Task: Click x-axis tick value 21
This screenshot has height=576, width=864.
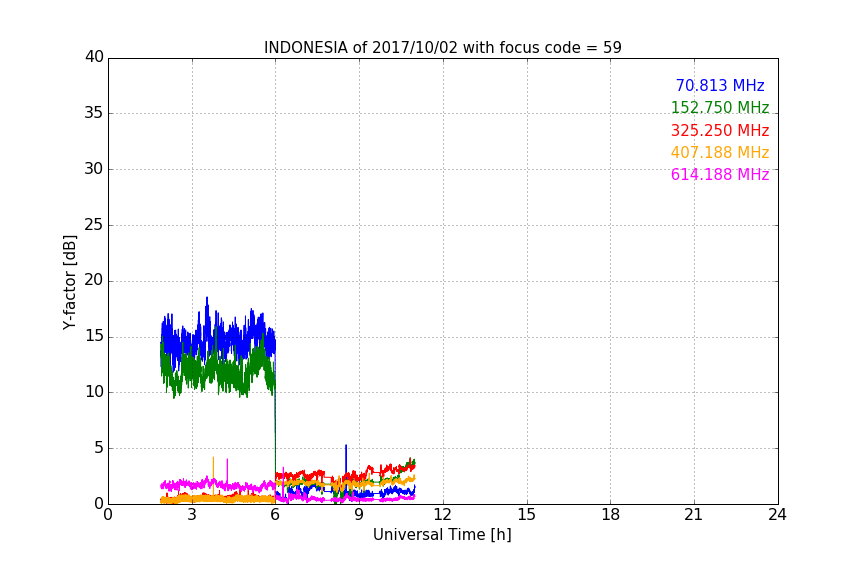Action: tap(694, 515)
